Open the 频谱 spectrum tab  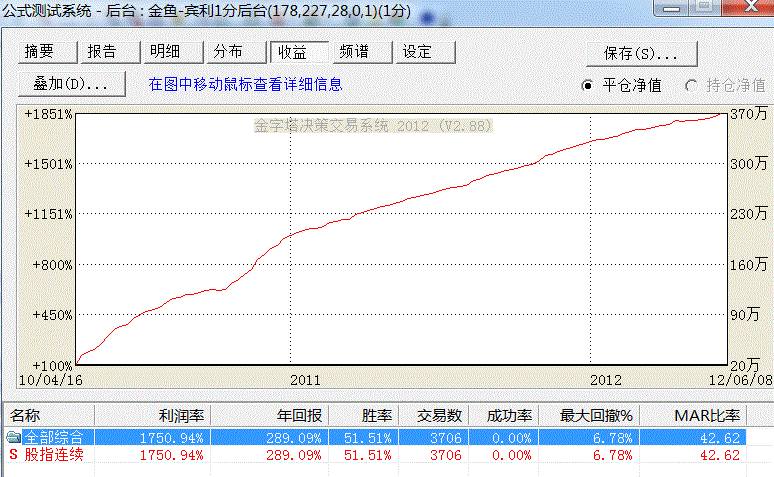[x=362, y=52]
